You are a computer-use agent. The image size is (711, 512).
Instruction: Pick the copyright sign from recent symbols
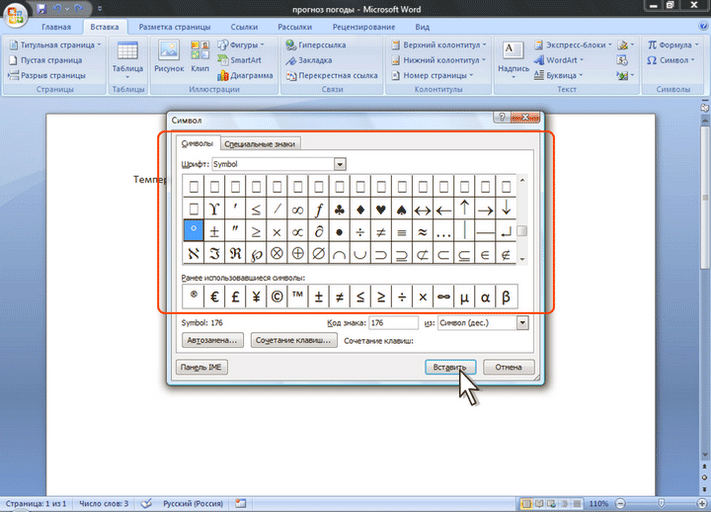277,297
